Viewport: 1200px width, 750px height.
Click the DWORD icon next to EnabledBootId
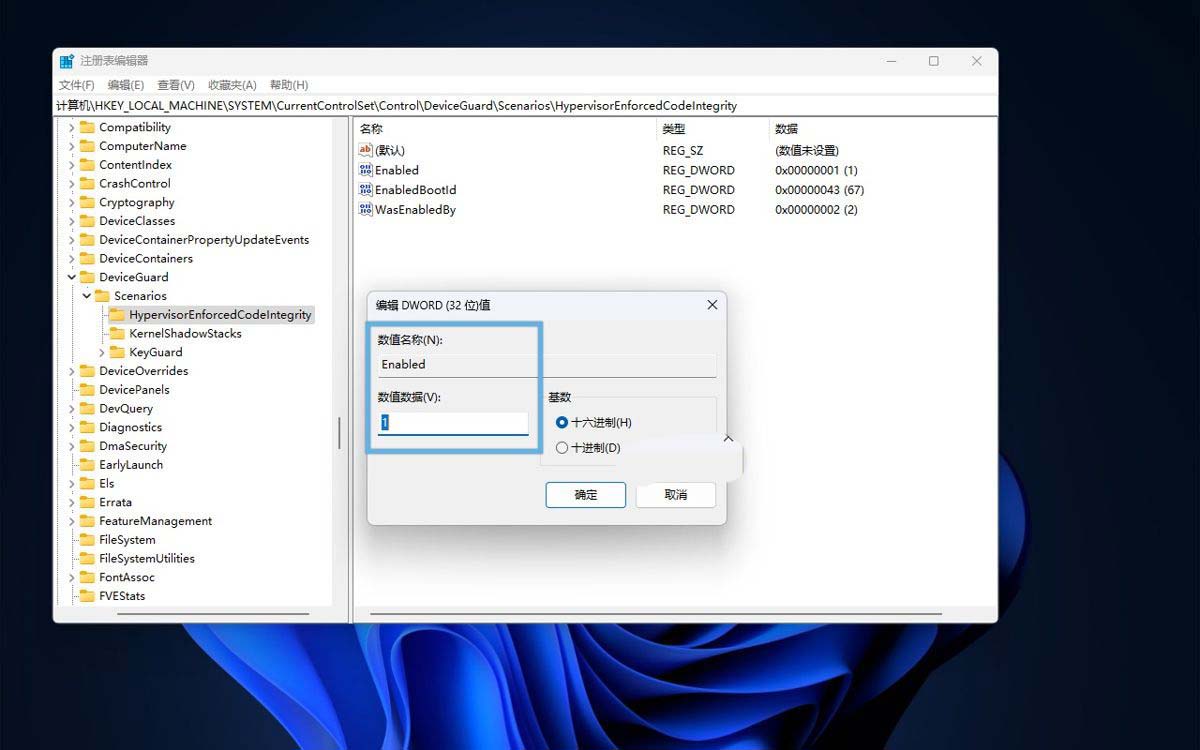(x=366, y=190)
